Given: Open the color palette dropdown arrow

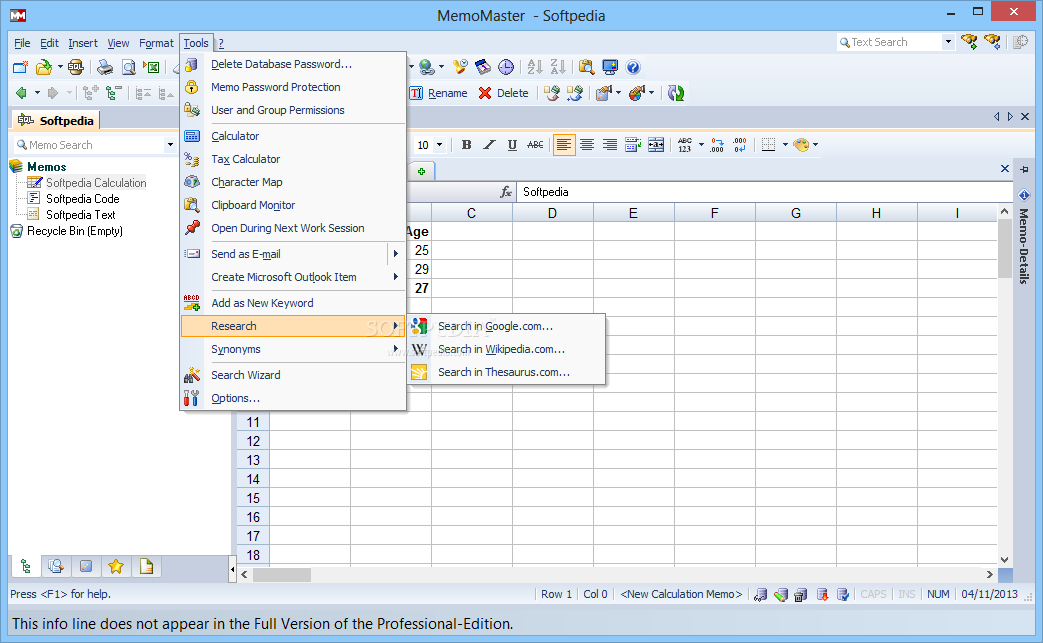Looking at the screenshot, I should tap(816, 145).
